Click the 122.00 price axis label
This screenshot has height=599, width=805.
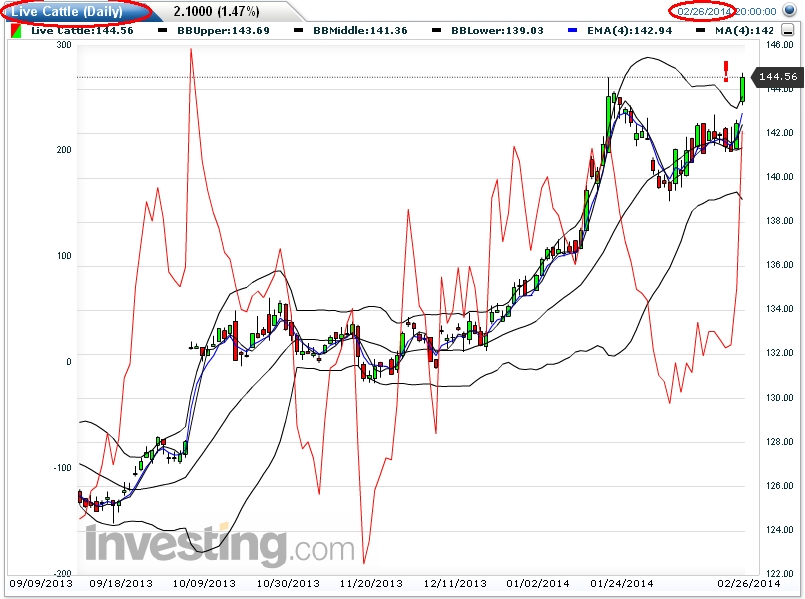tap(779, 574)
